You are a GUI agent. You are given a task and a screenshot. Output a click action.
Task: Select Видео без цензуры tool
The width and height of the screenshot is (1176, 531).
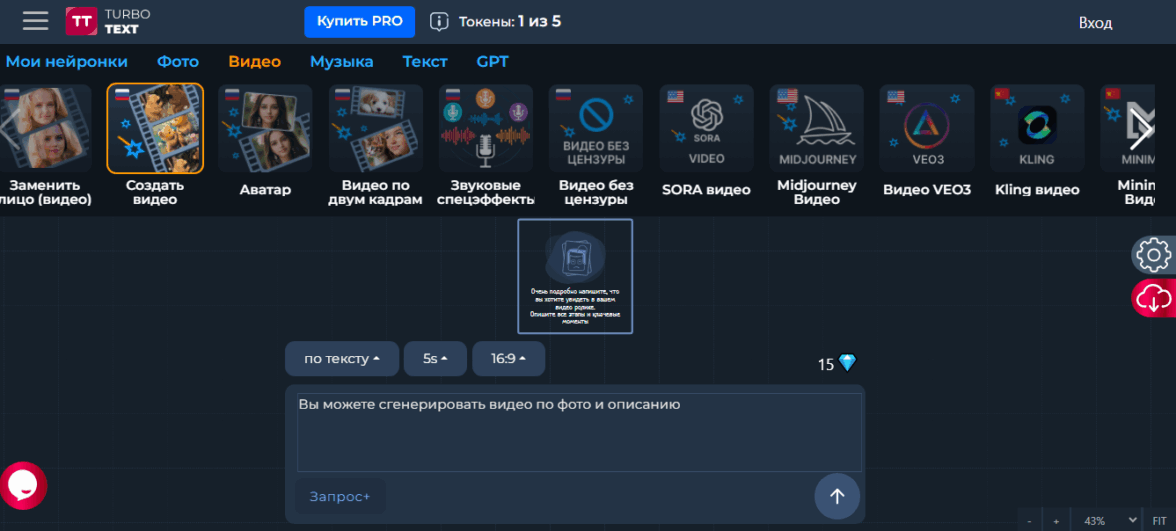(x=596, y=146)
